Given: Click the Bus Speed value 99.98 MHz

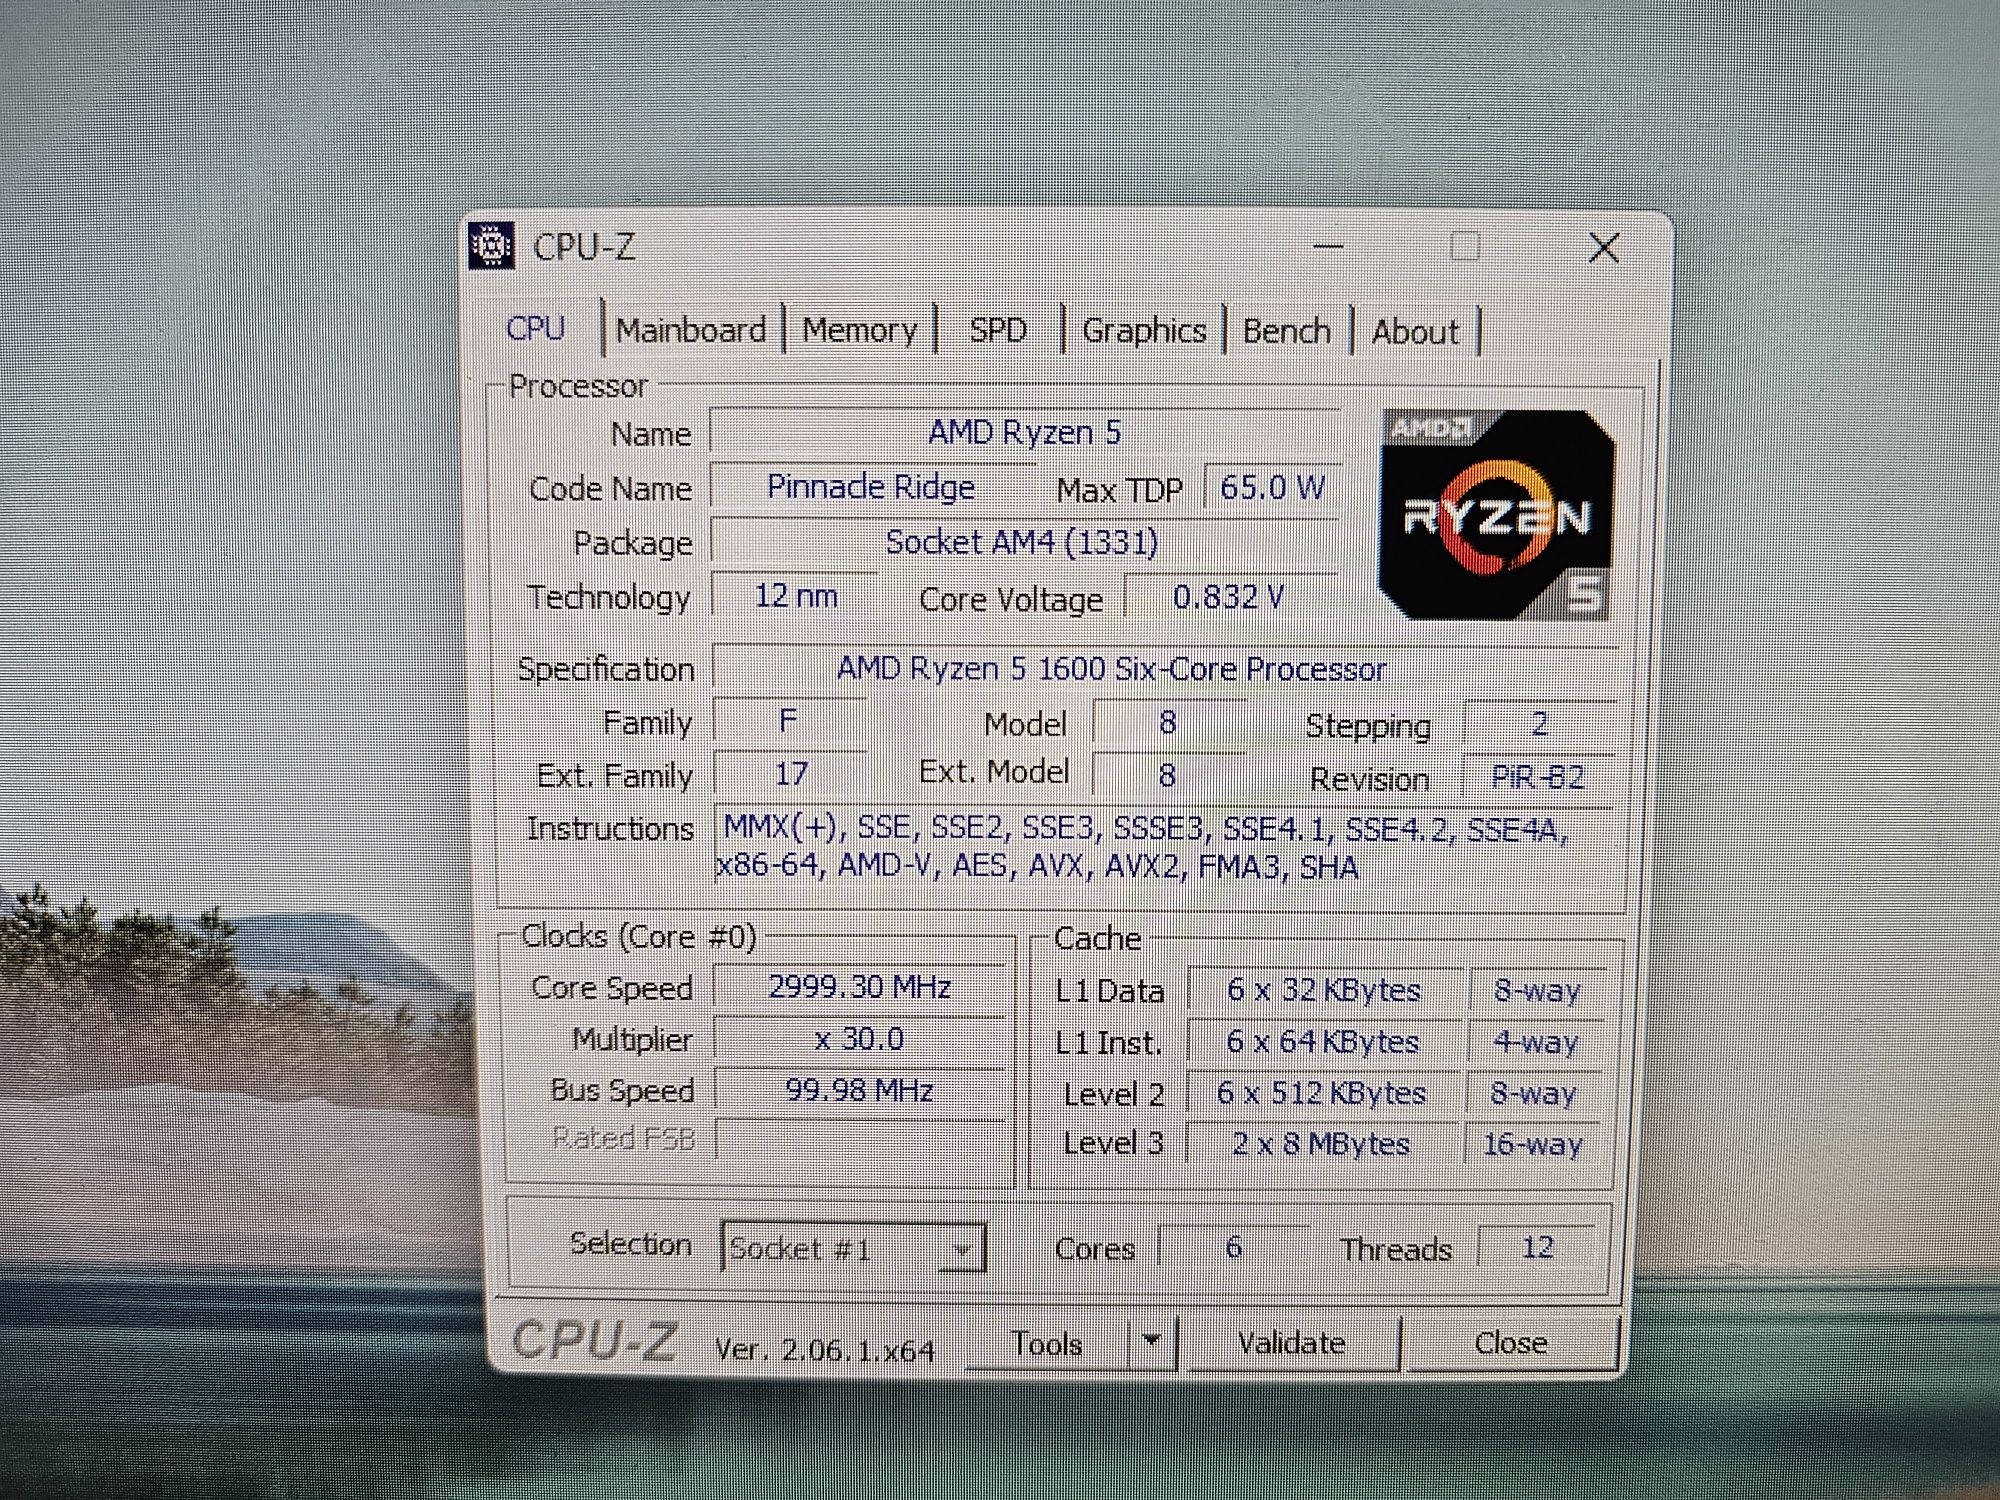Looking at the screenshot, I should [859, 1090].
